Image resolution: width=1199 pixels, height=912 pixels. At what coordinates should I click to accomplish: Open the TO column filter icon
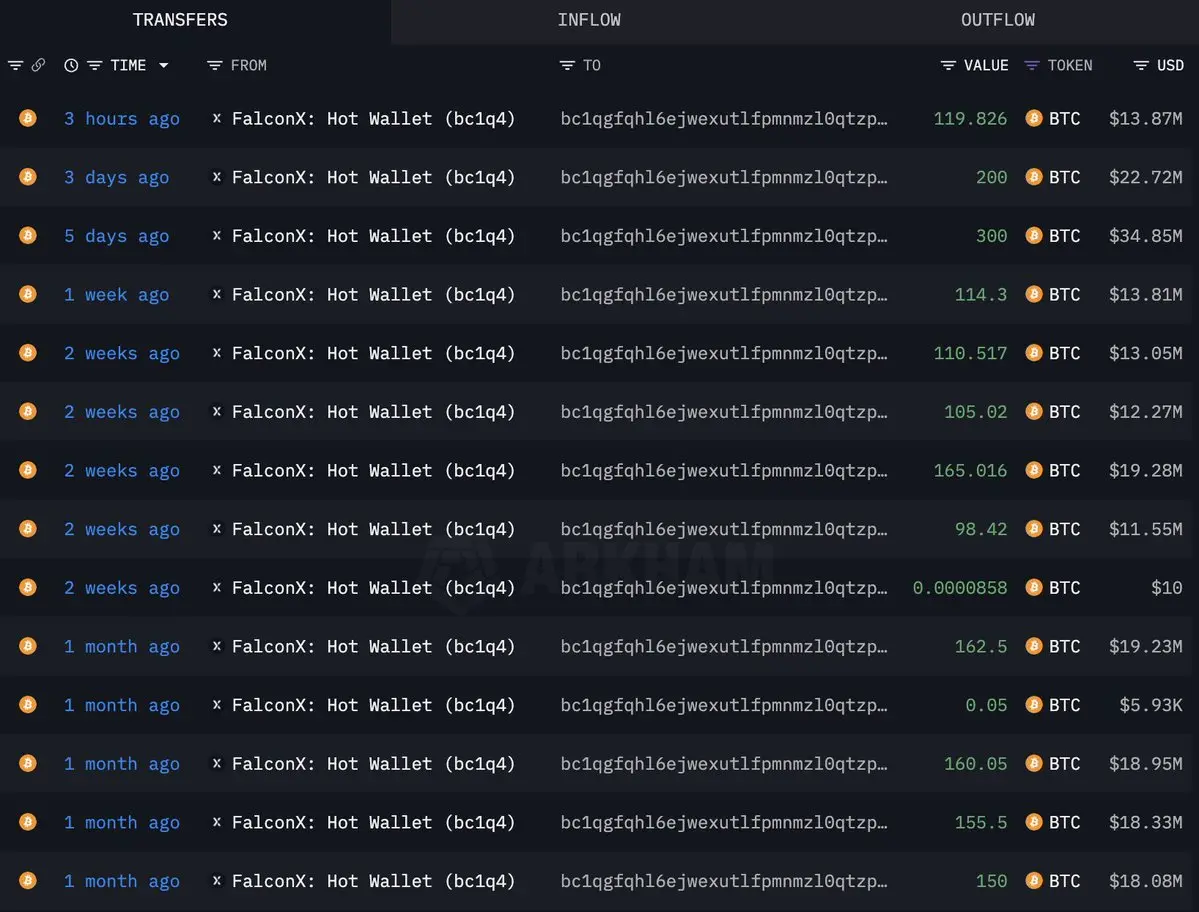[567, 66]
